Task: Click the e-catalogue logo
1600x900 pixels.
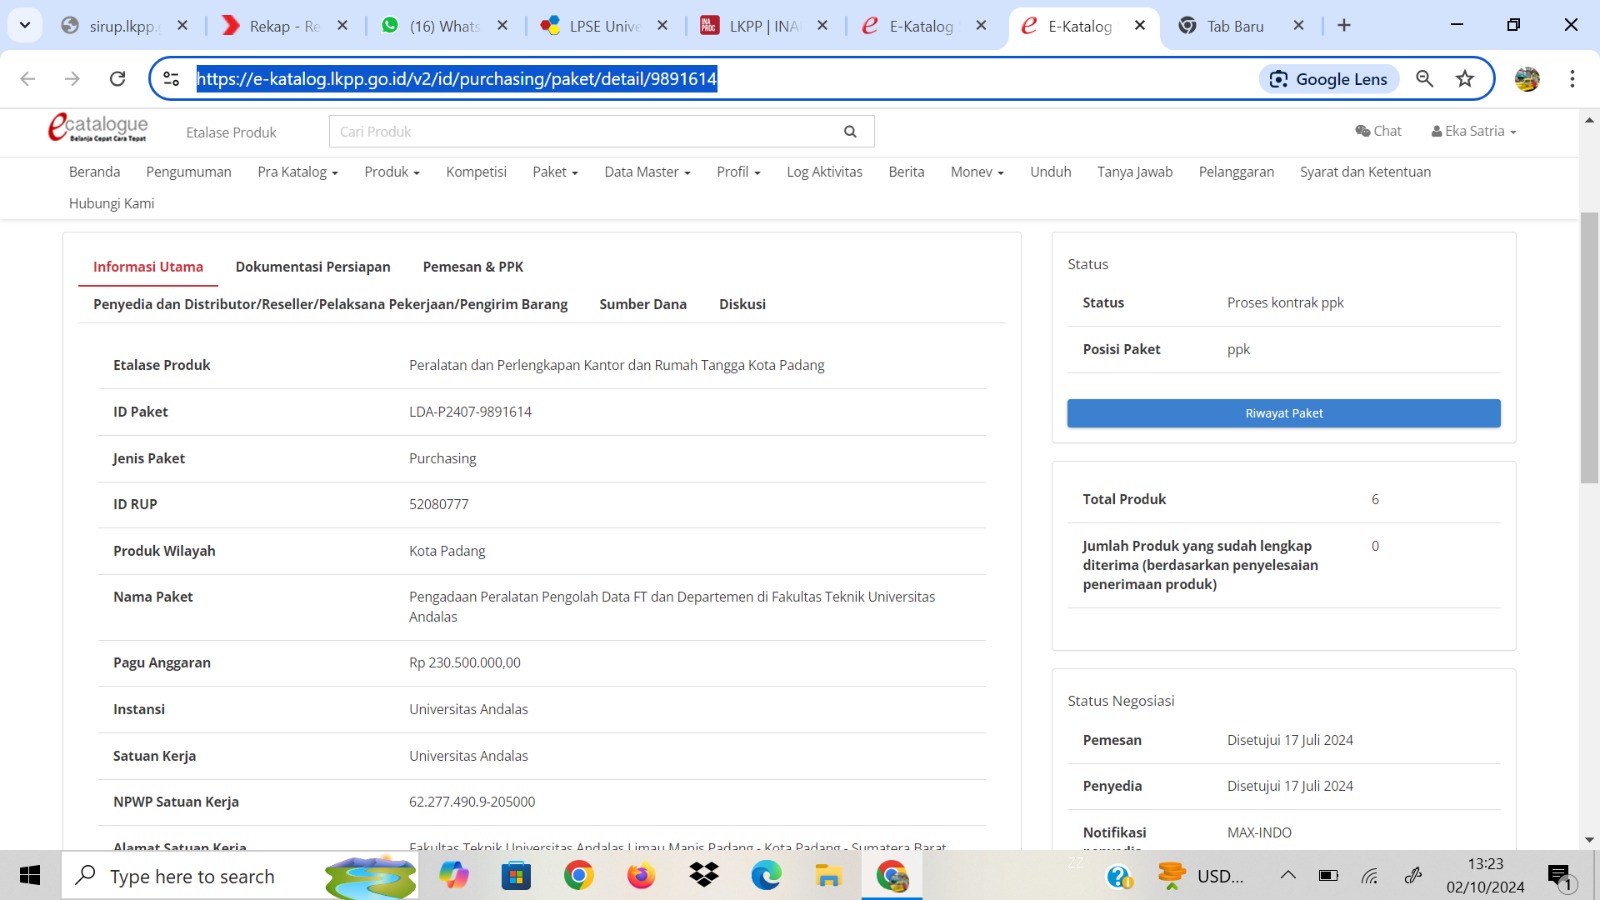Action: click(x=98, y=128)
